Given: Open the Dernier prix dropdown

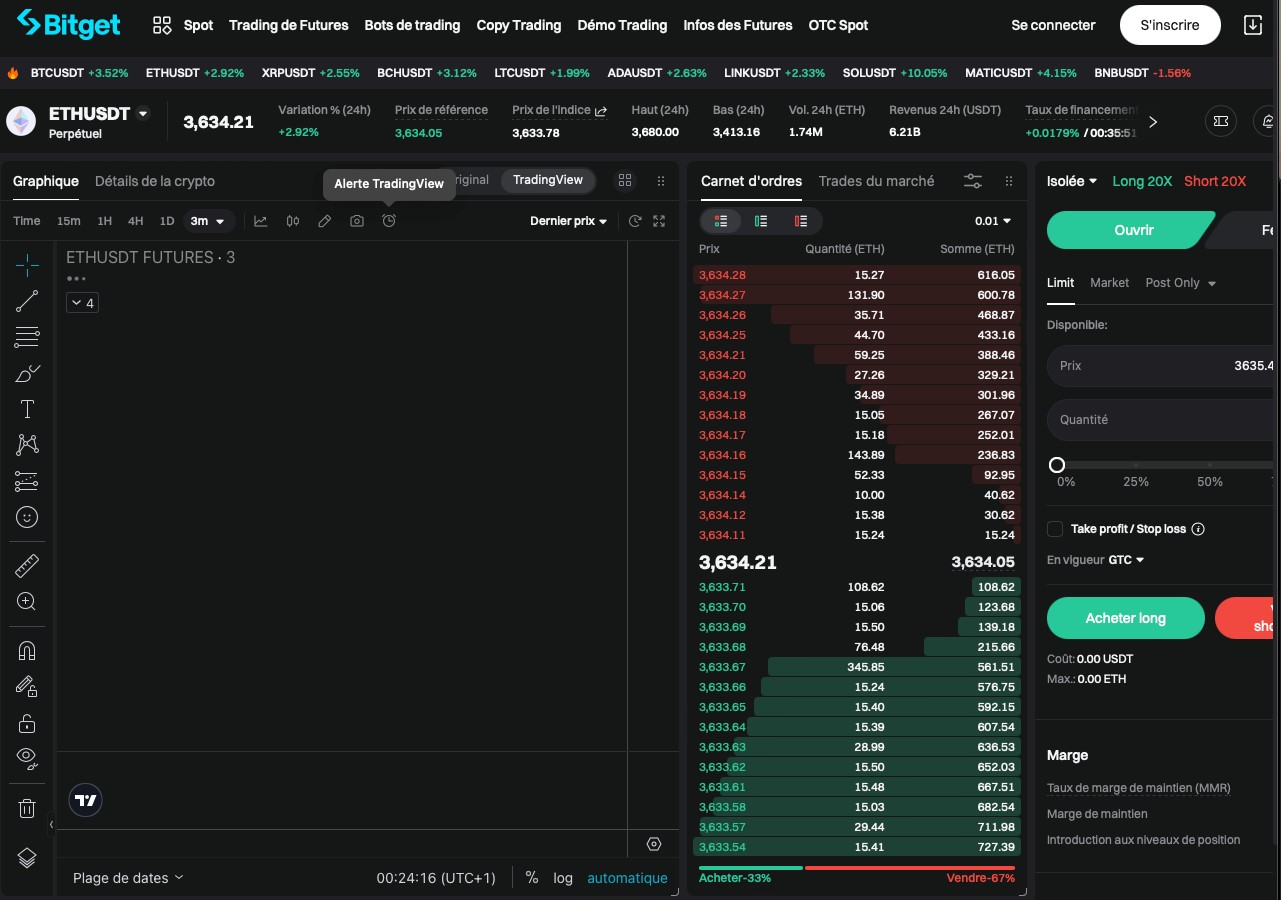Looking at the screenshot, I should [568, 221].
